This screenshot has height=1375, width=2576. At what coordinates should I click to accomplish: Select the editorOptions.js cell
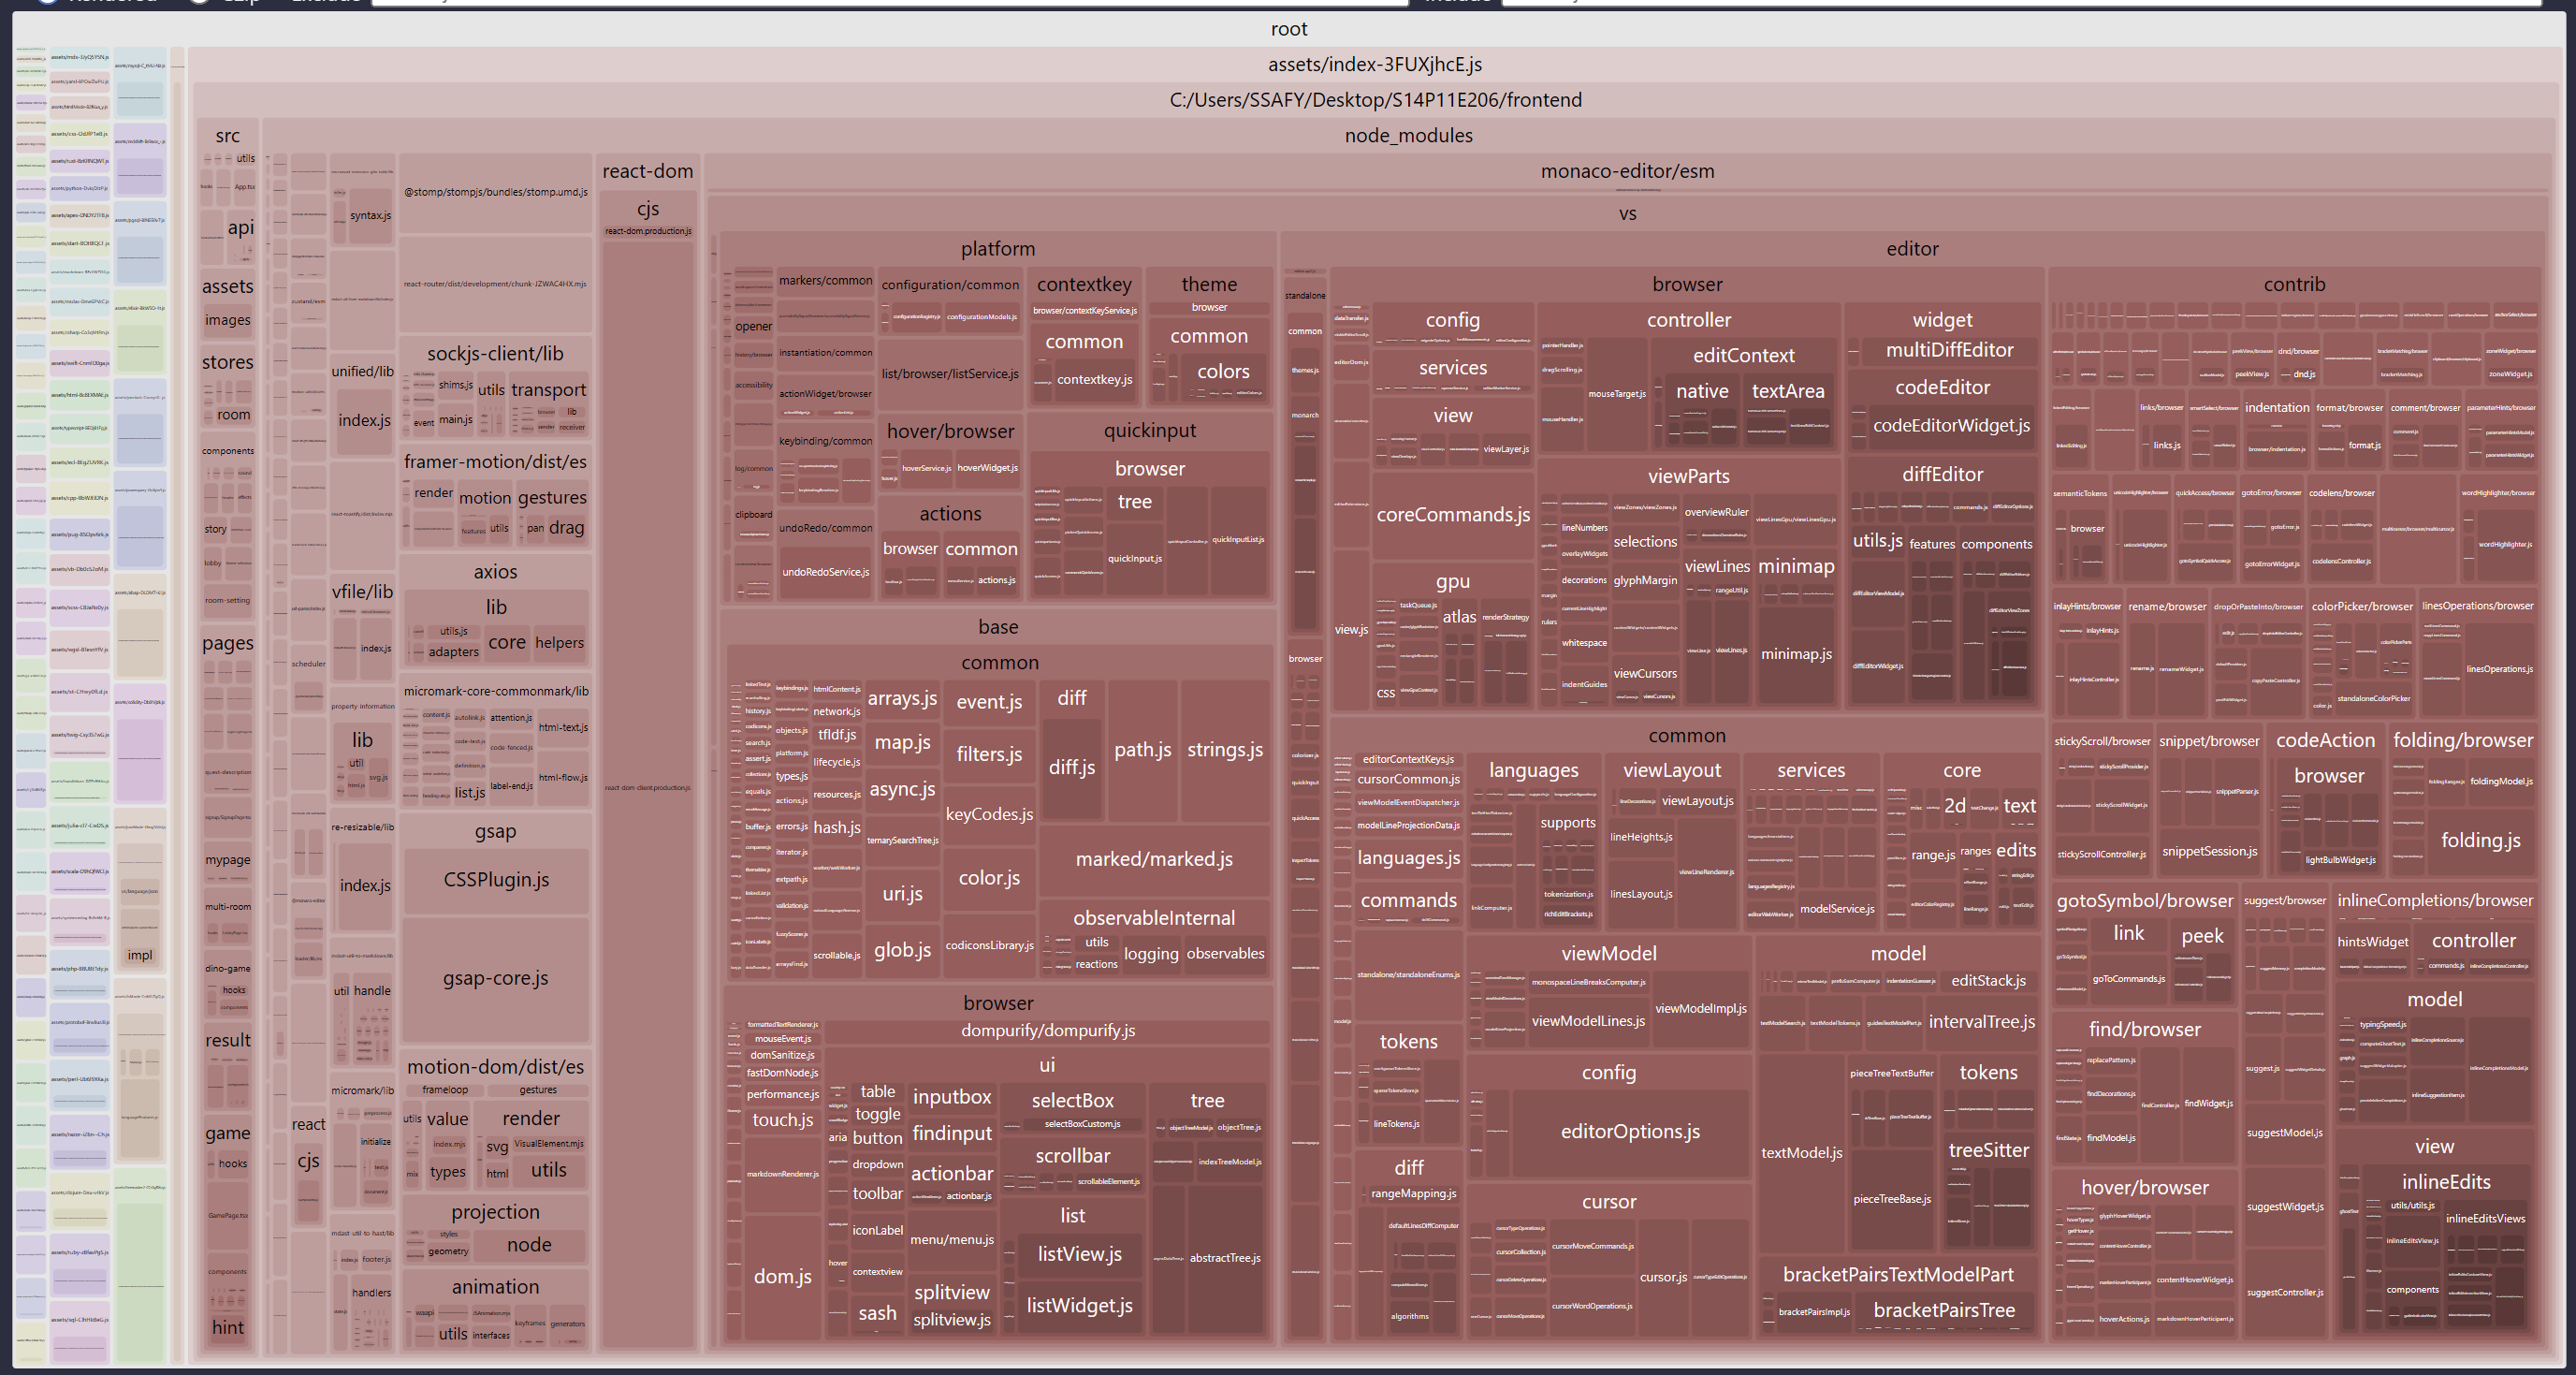1629,1131
